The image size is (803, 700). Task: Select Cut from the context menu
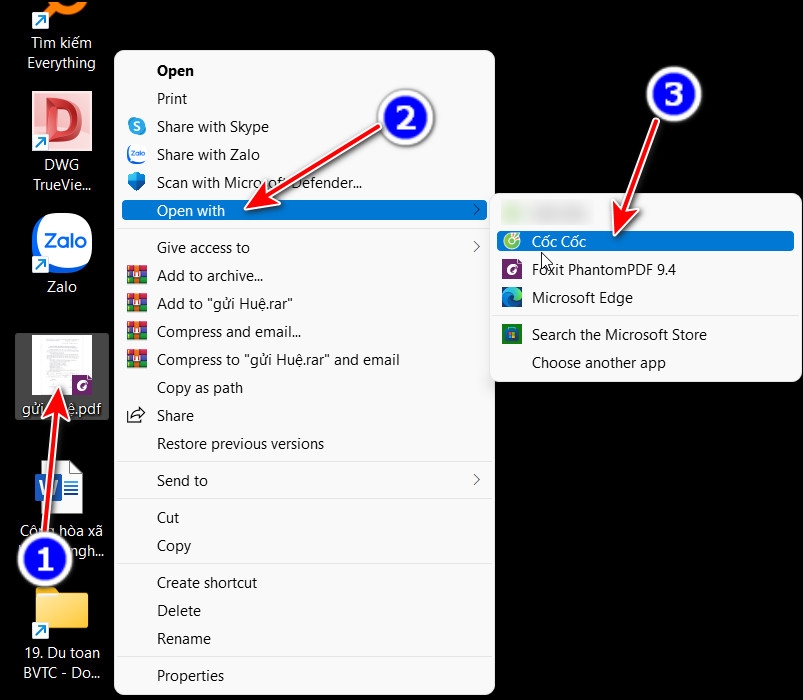point(304,518)
